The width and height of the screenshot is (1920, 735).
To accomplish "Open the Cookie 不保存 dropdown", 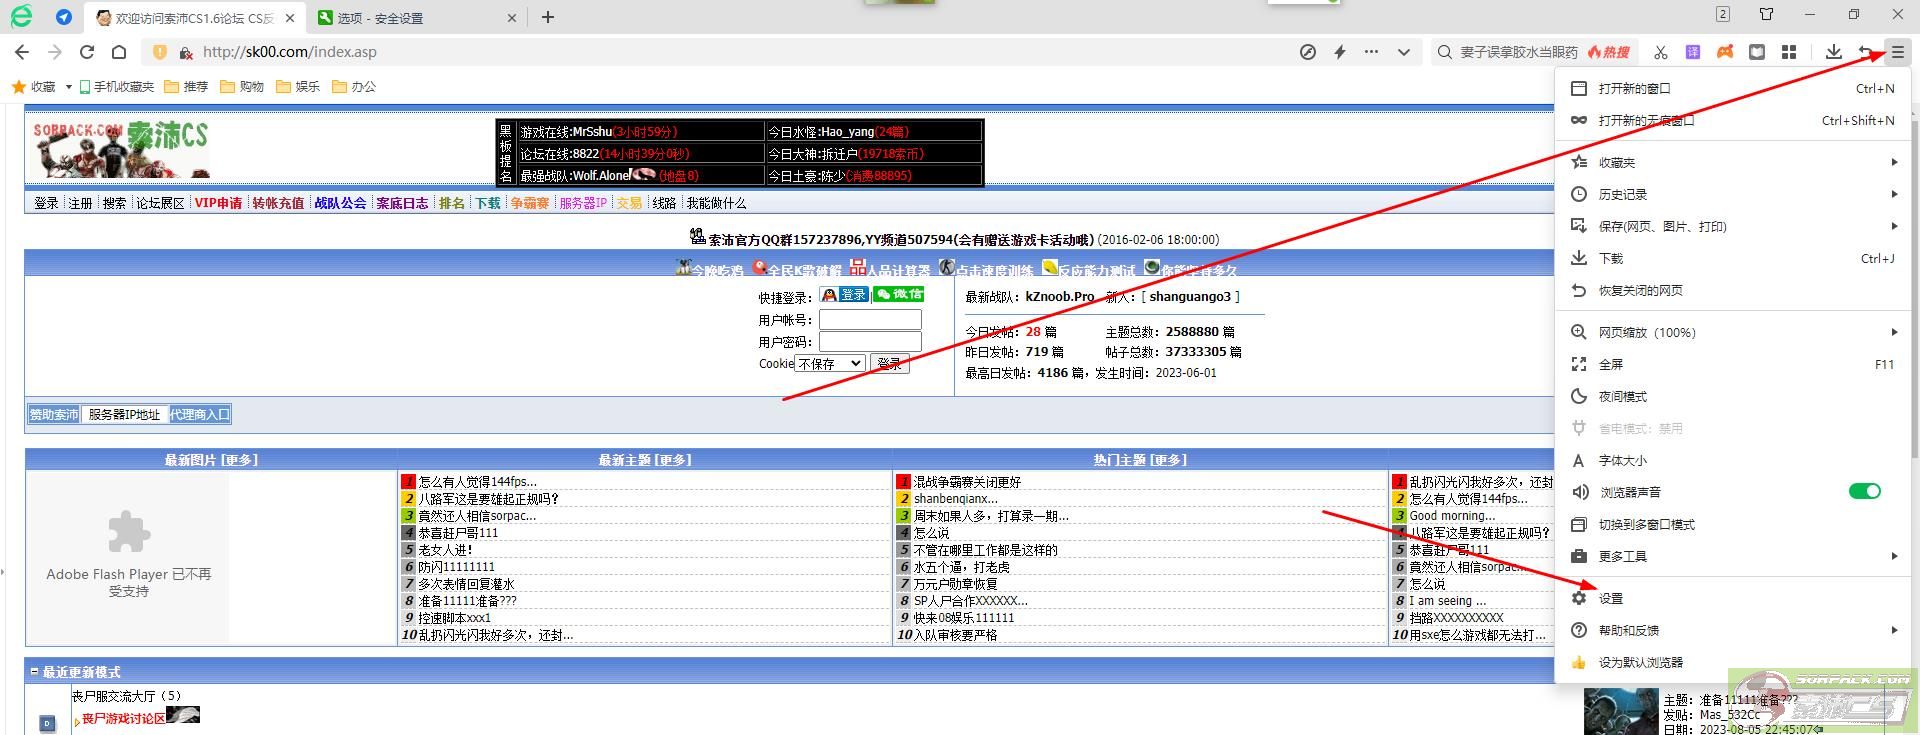I will pos(830,364).
